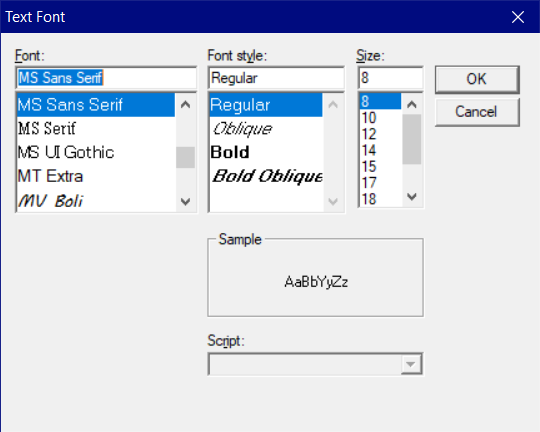Click the Cancel button

(477, 112)
